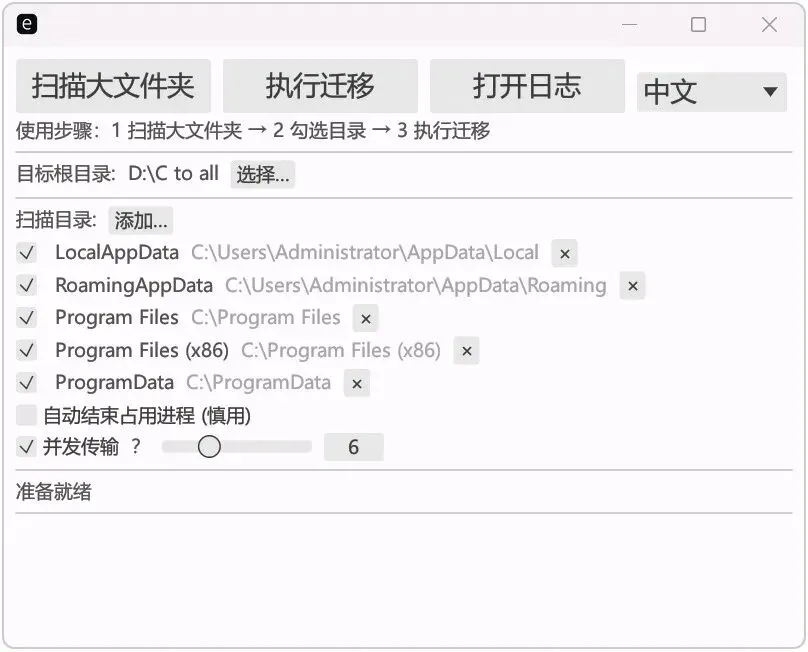
Task: Remove the LocalAppData scan directory entry
Action: [564, 253]
